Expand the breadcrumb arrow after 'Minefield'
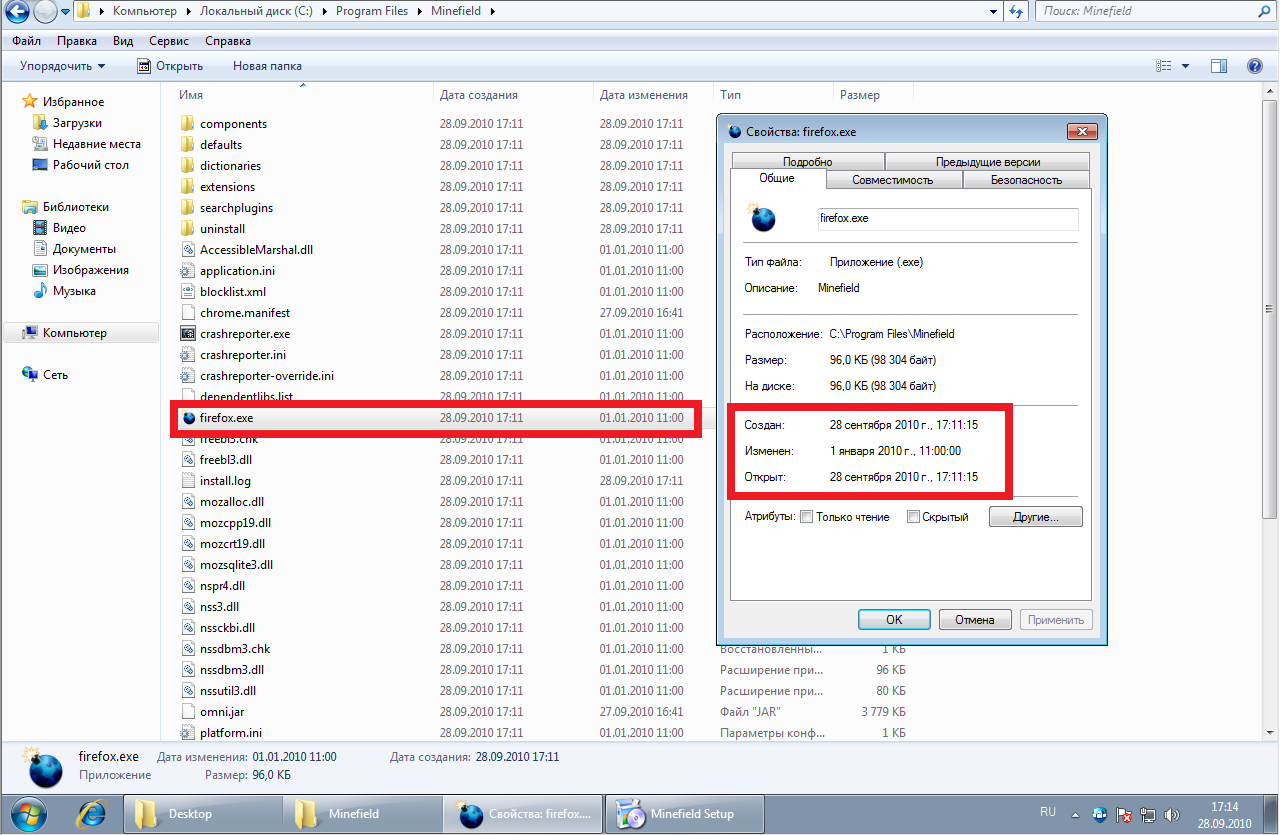 [x=493, y=12]
